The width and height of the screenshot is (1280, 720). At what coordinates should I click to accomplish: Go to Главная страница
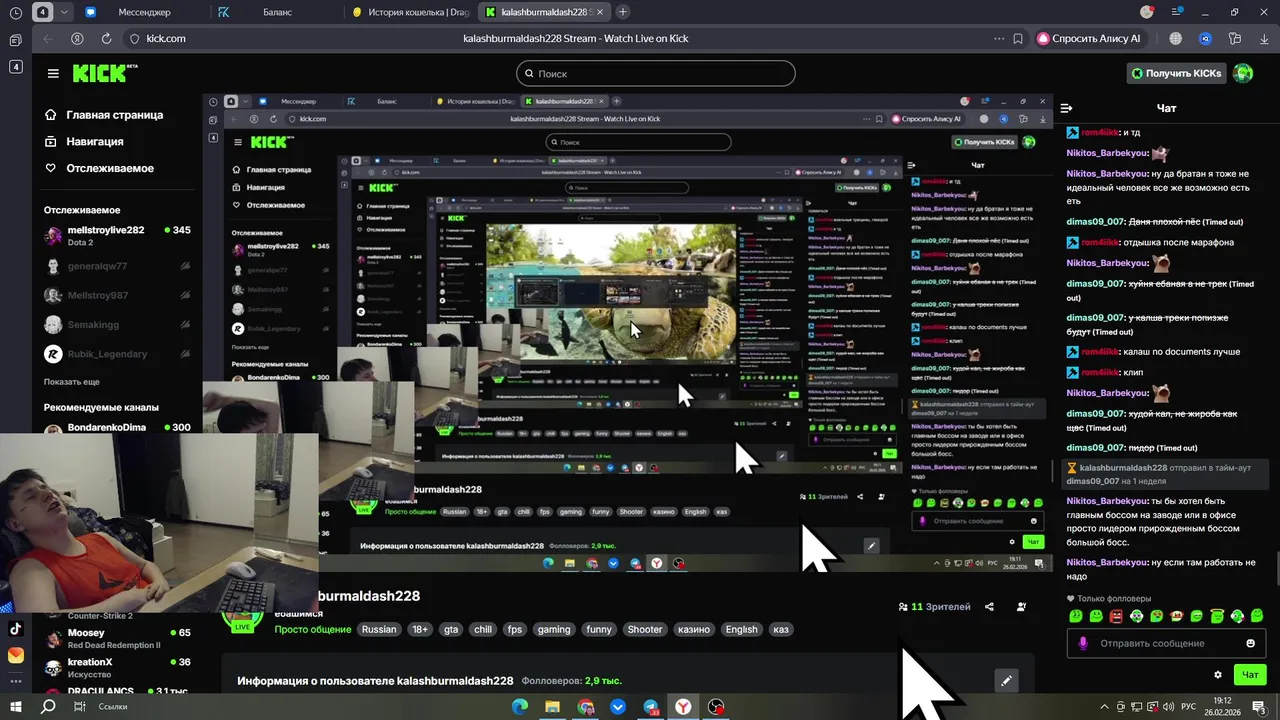tap(104, 115)
